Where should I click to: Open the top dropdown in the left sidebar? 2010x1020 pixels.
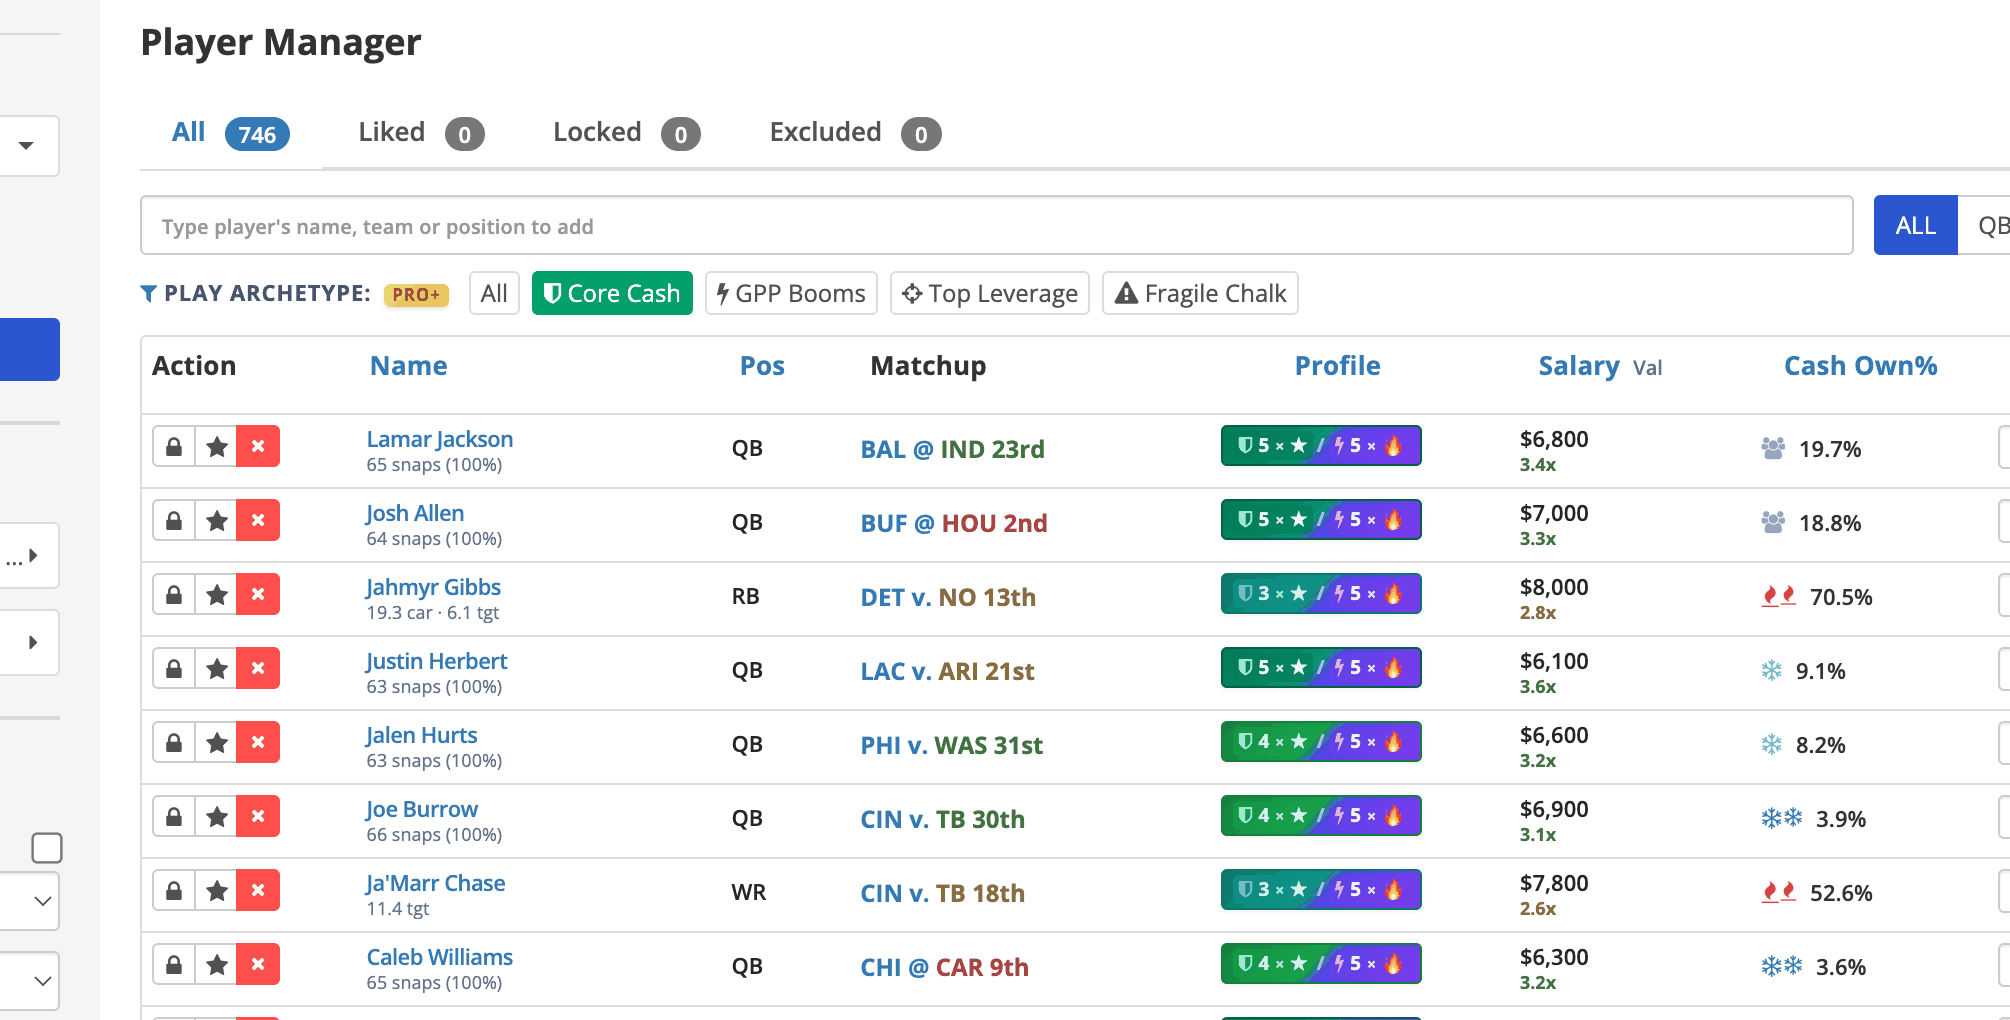[x=28, y=146]
